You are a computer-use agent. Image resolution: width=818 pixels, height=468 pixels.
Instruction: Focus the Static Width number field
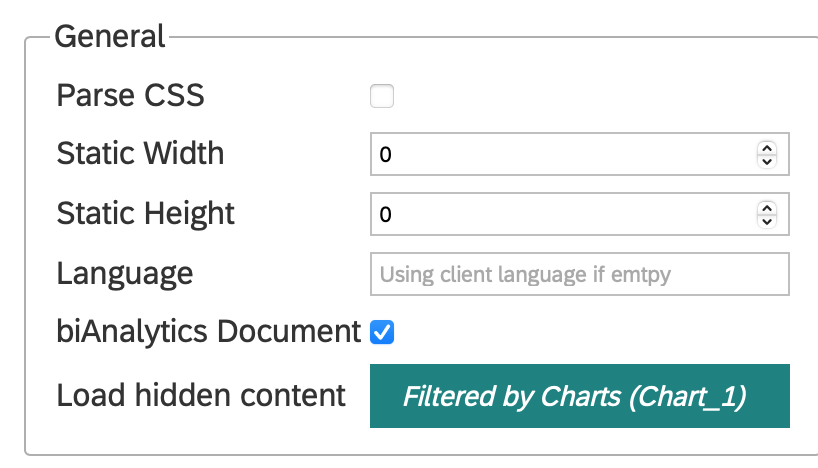pos(580,154)
